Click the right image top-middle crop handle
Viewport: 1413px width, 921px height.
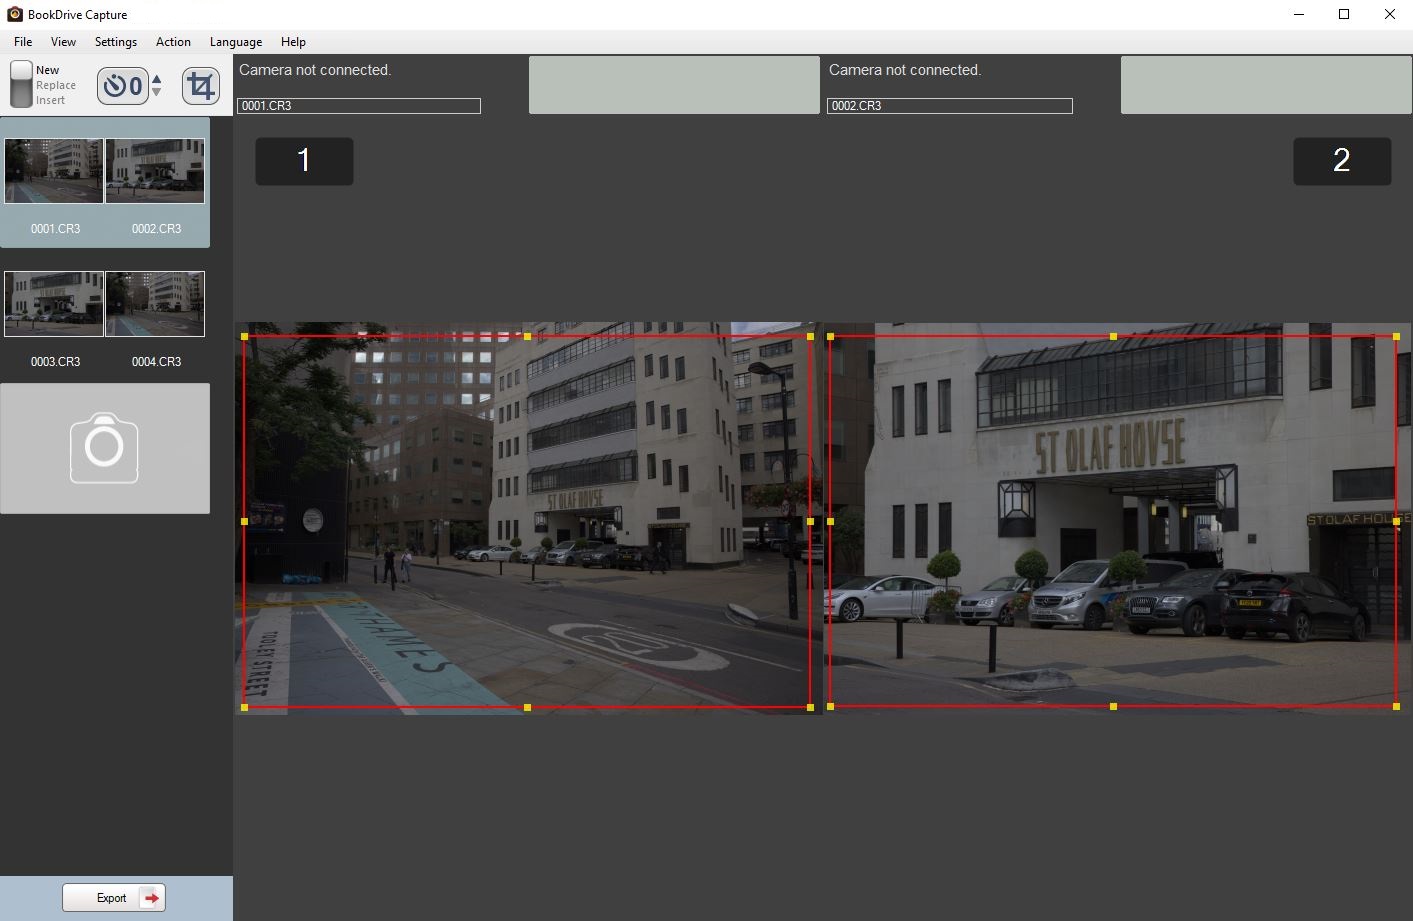(x=1113, y=337)
